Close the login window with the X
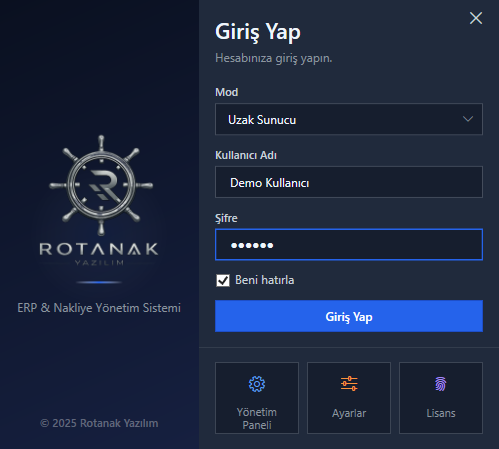 pyautogui.click(x=476, y=18)
